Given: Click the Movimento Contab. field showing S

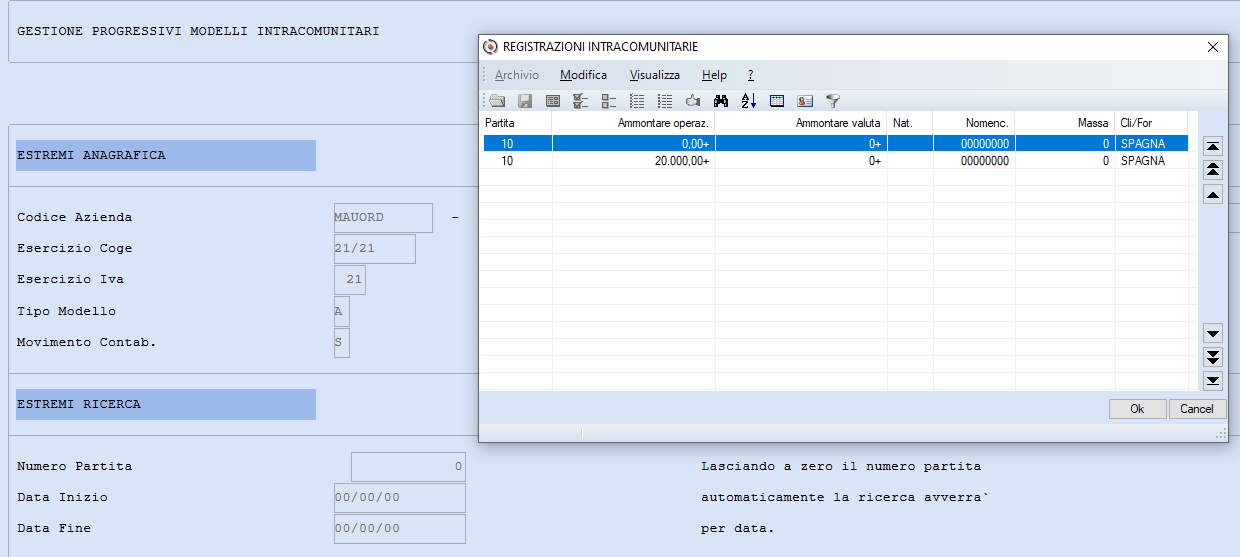Looking at the screenshot, I should click(341, 342).
